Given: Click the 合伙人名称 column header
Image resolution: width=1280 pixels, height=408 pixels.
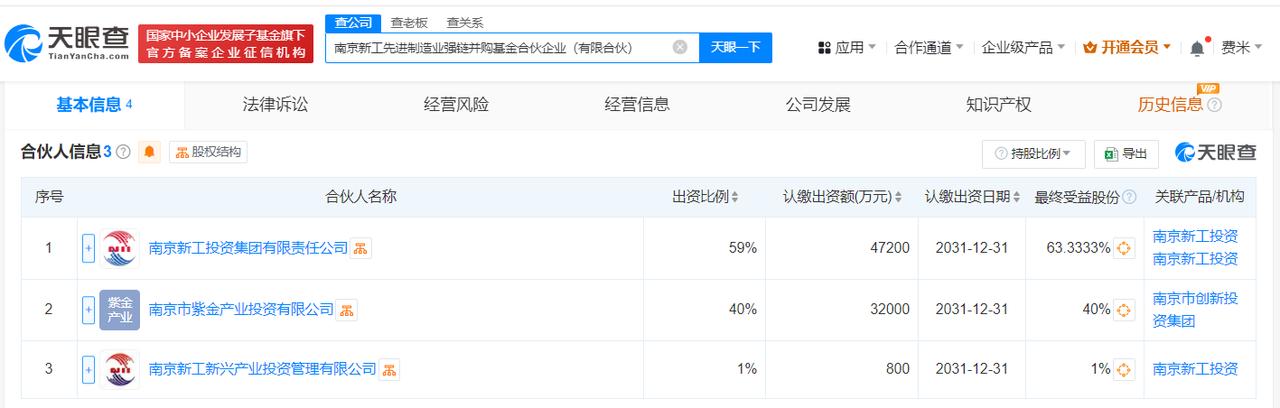Looking at the screenshot, I should [361, 197].
